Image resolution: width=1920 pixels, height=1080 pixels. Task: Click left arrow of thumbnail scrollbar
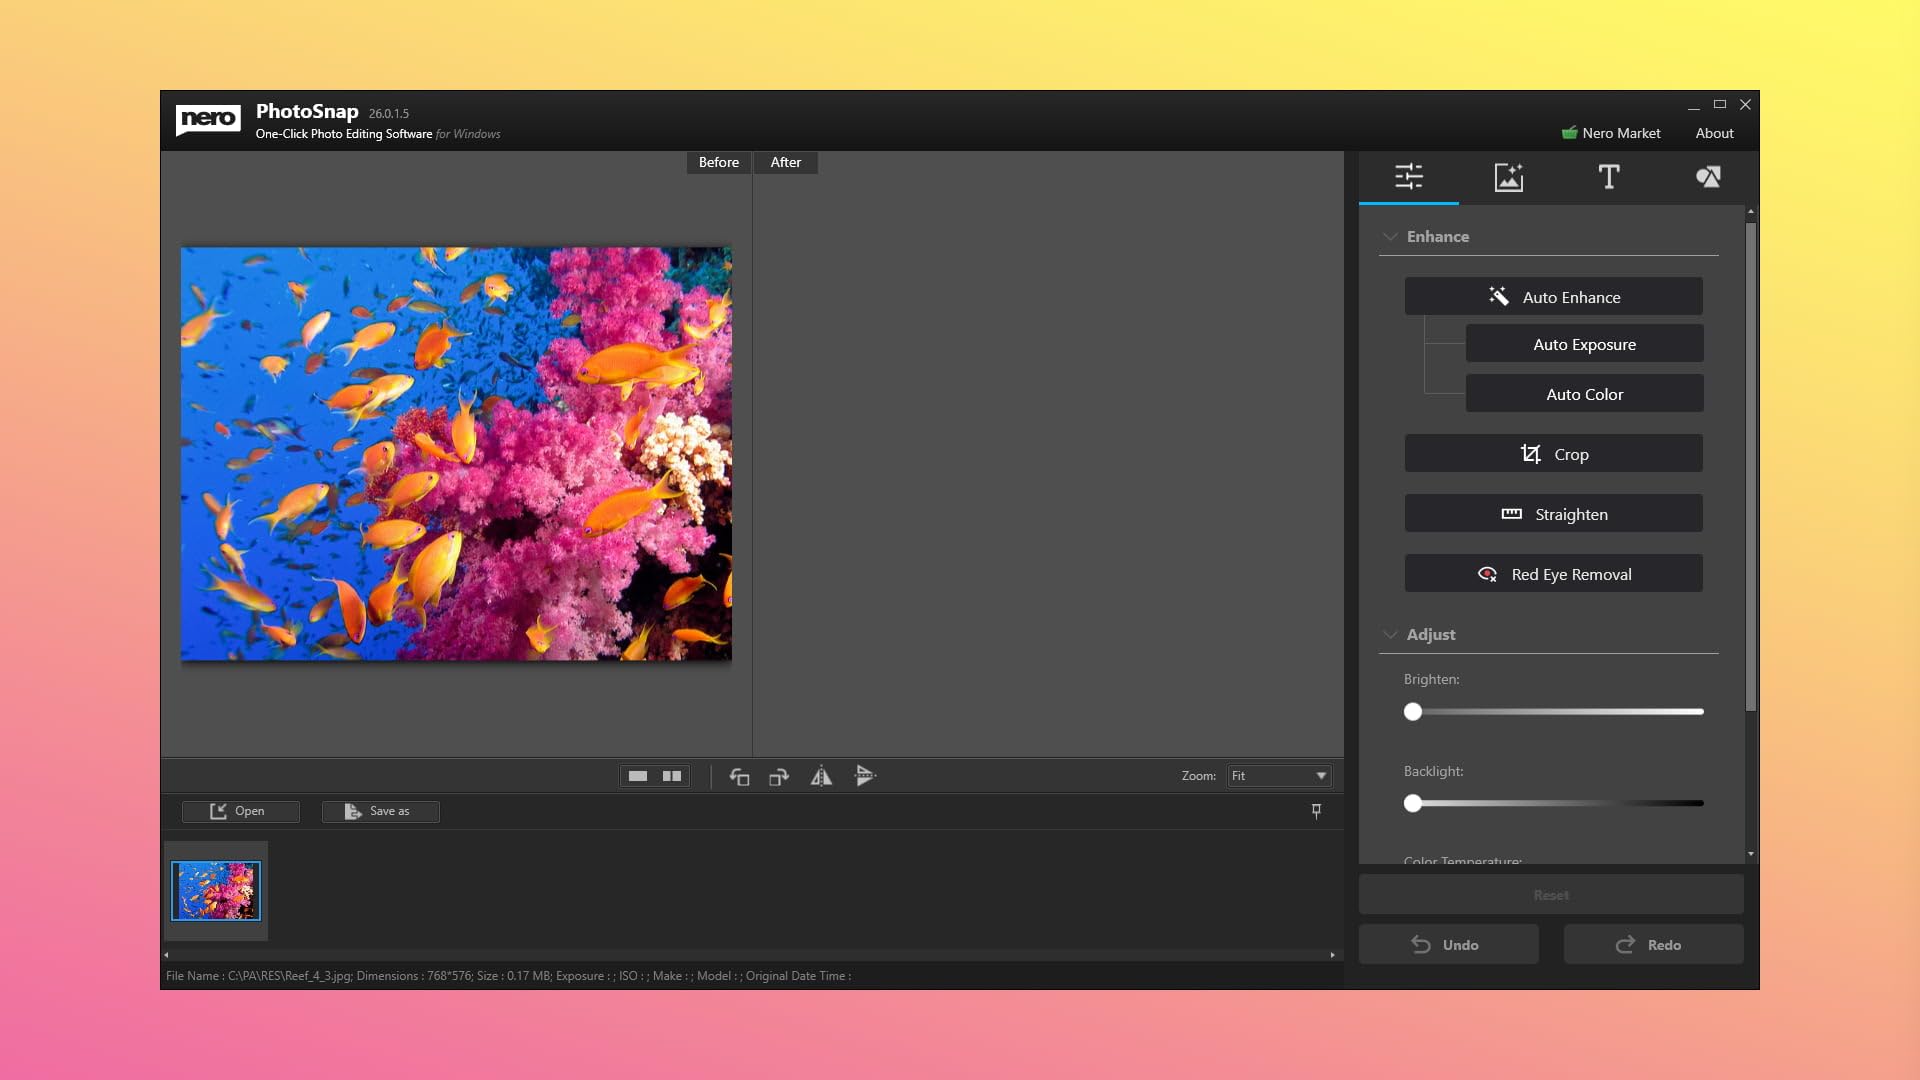(166, 955)
